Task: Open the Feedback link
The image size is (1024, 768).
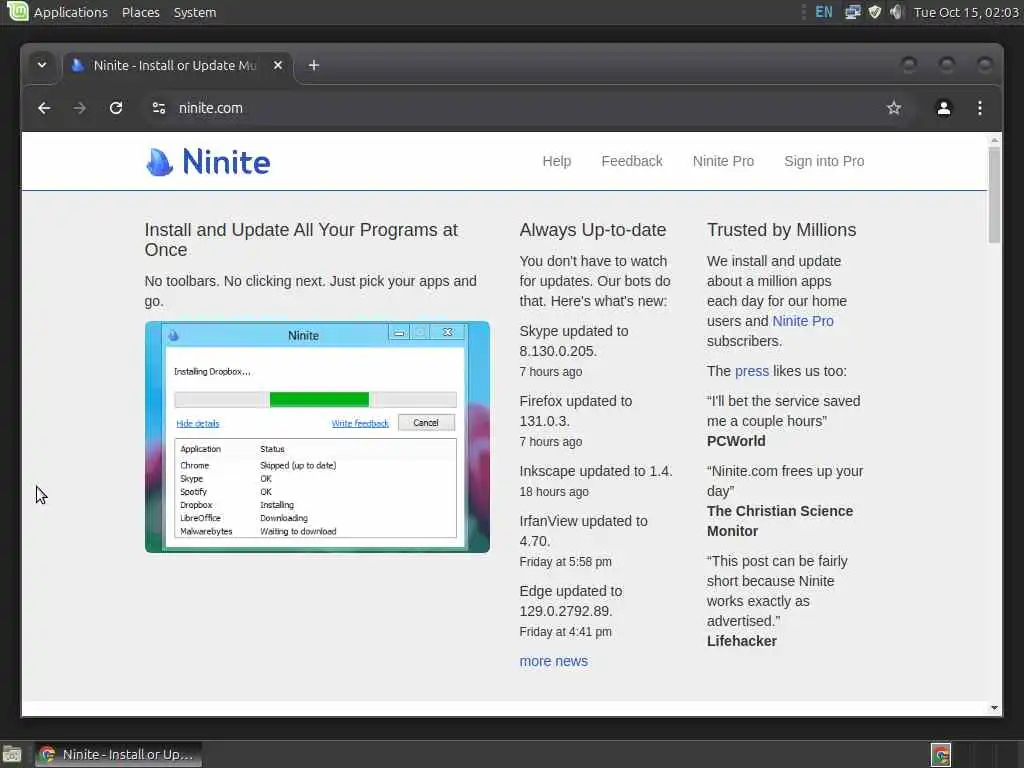Action: [x=632, y=161]
